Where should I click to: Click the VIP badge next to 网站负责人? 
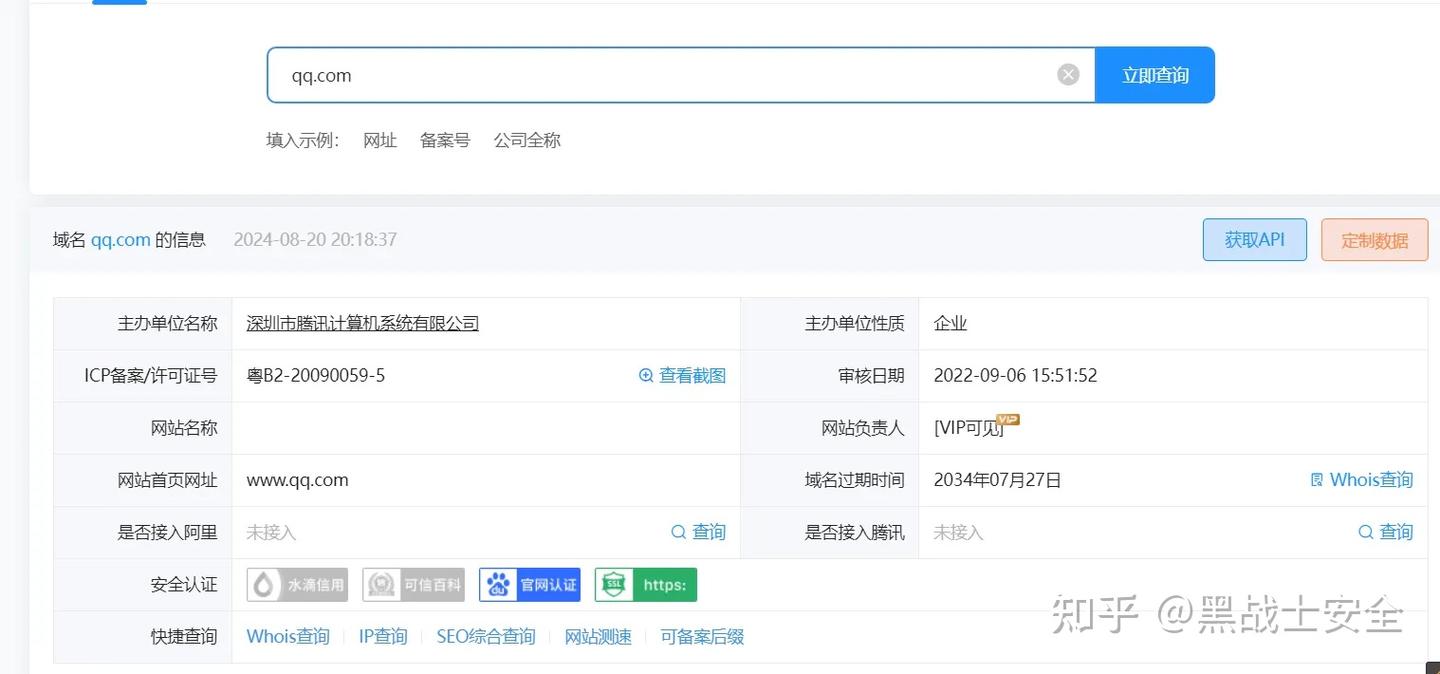coord(1008,420)
